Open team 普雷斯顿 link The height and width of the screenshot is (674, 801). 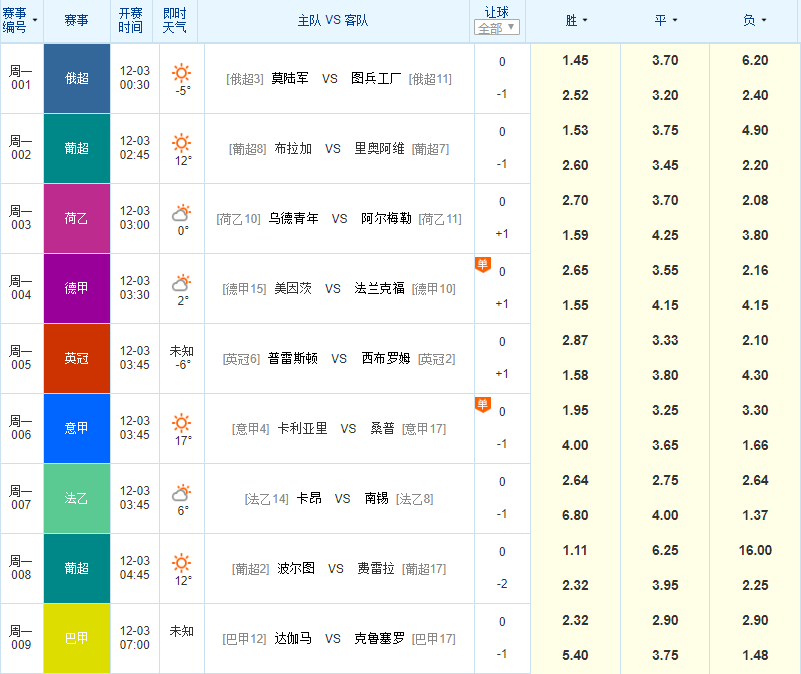[x=293, y=358]
